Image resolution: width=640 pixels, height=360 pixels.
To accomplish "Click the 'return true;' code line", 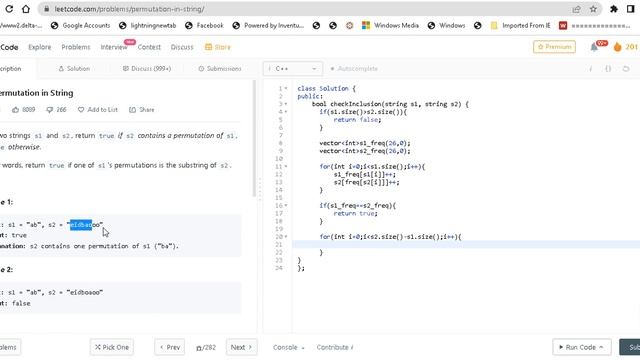I will click(356, 213).
